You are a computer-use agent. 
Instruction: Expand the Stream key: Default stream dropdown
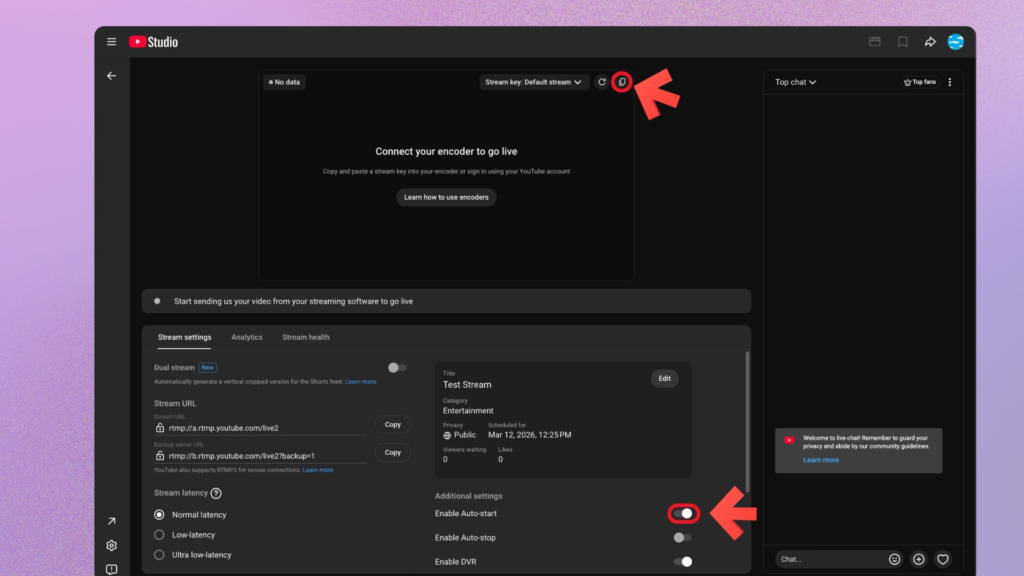pyautogui.click(x=533, y=82)
